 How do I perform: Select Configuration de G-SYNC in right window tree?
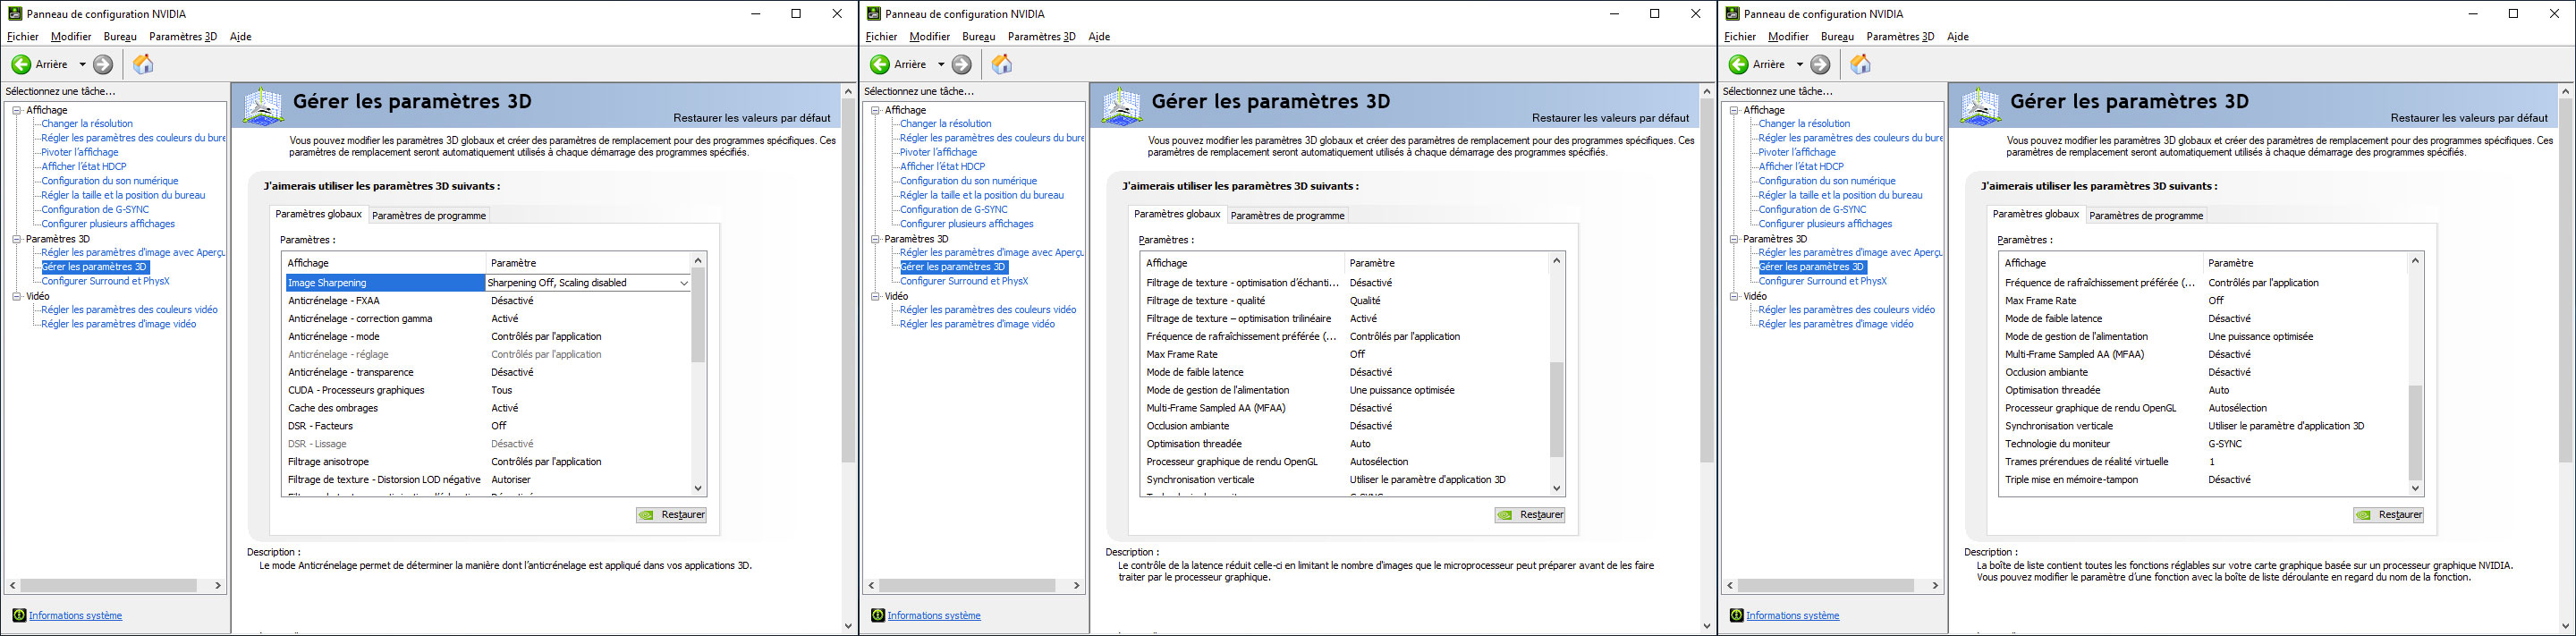tap(1812, 209)
